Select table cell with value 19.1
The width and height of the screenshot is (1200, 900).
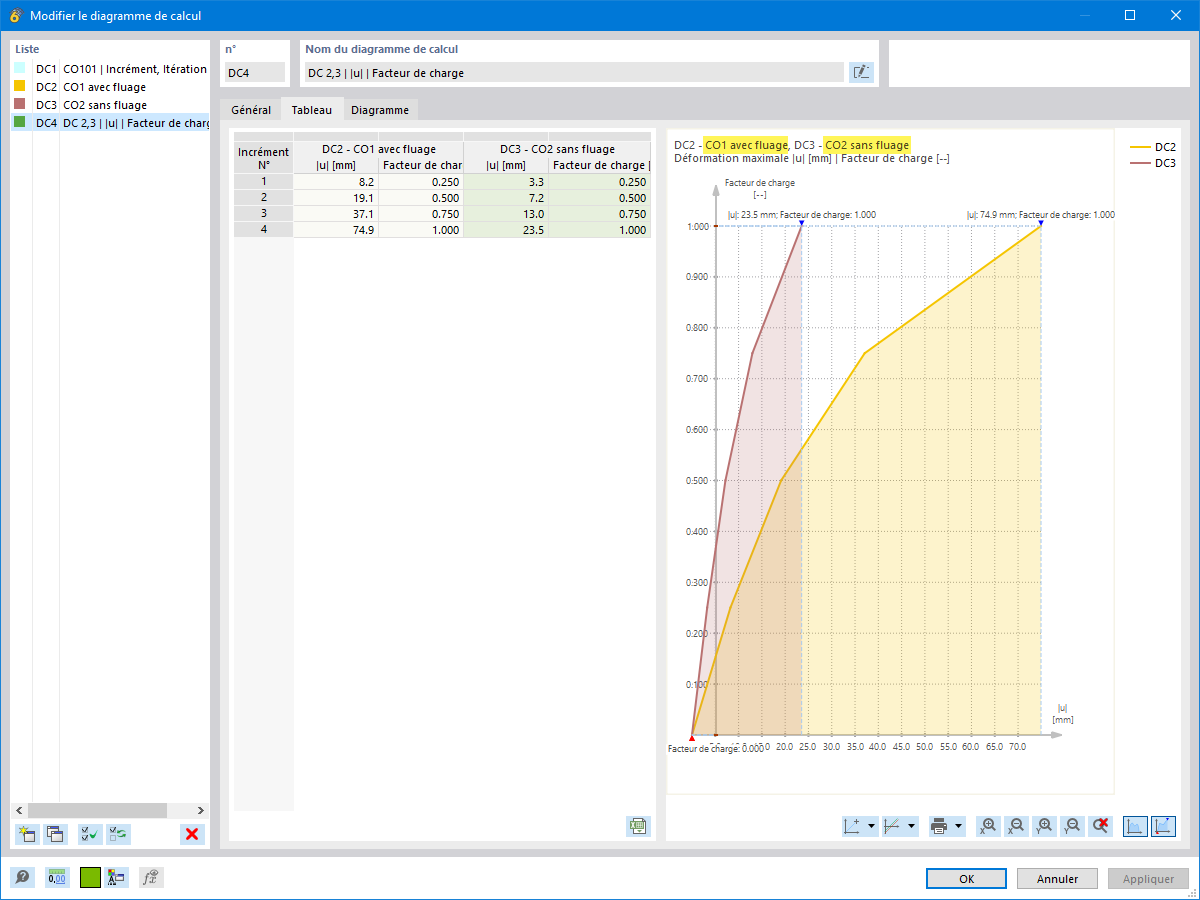pyautogui.click(x=336, y=197)
